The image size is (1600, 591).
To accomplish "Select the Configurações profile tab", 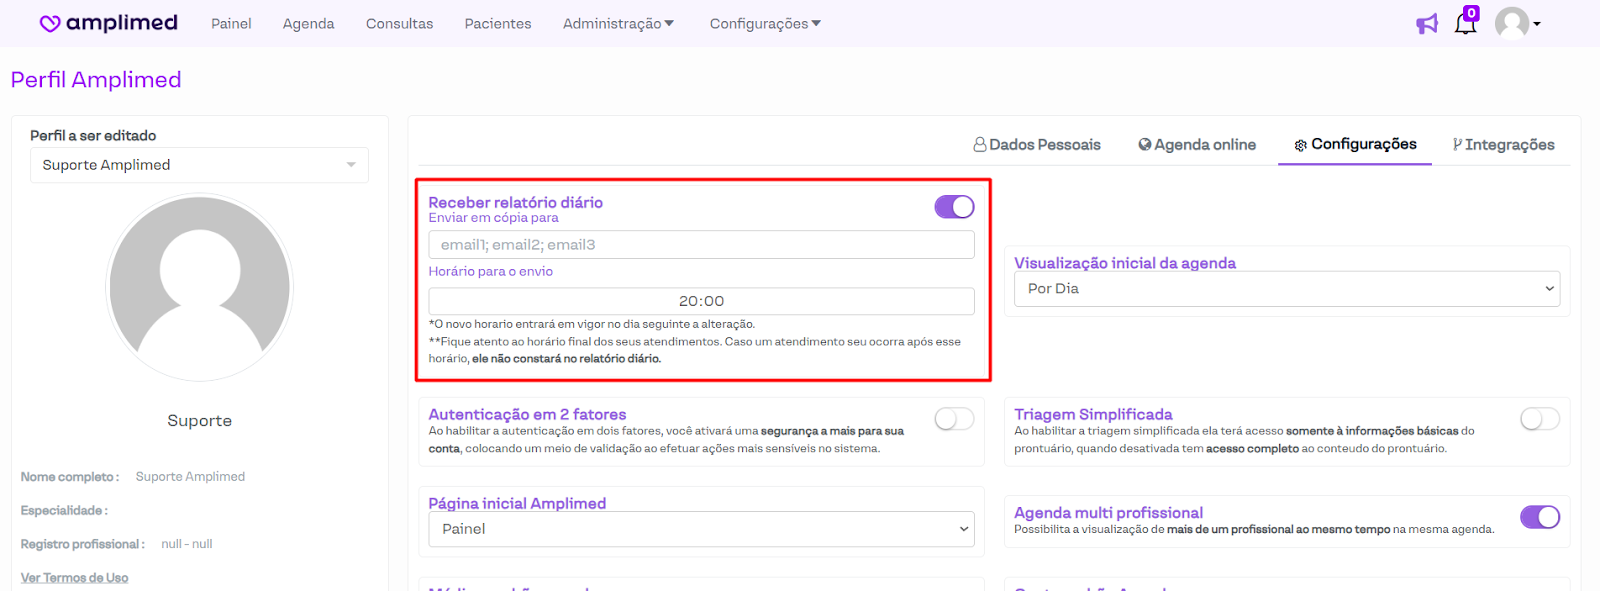I will (1355, 144).
